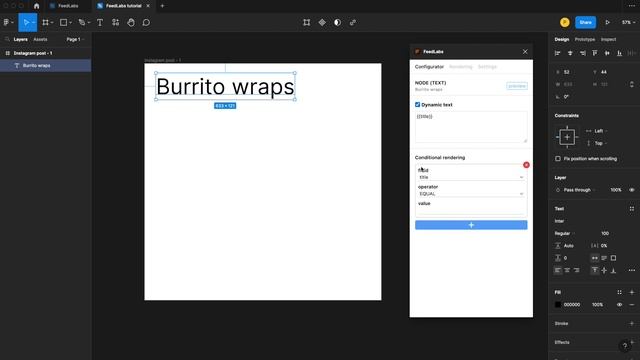Click the Align vertical centers icon

pos(607,53)
